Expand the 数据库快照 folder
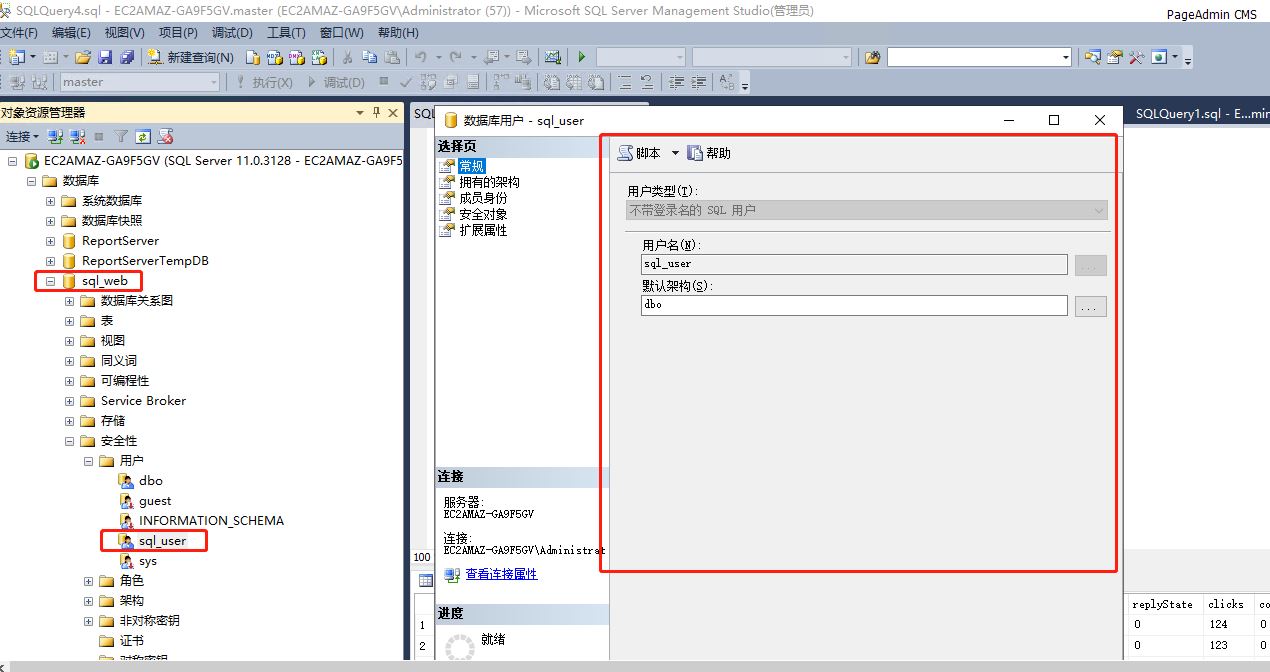1270x672 pixels. point(50,221)
